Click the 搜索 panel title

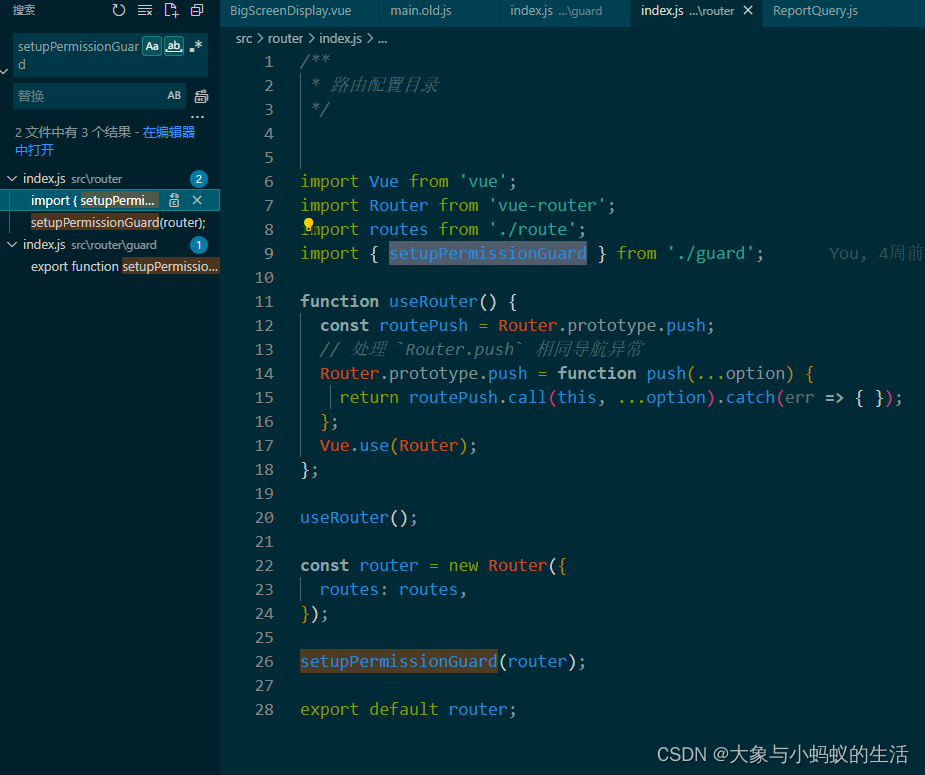click(x=24, y=10)
